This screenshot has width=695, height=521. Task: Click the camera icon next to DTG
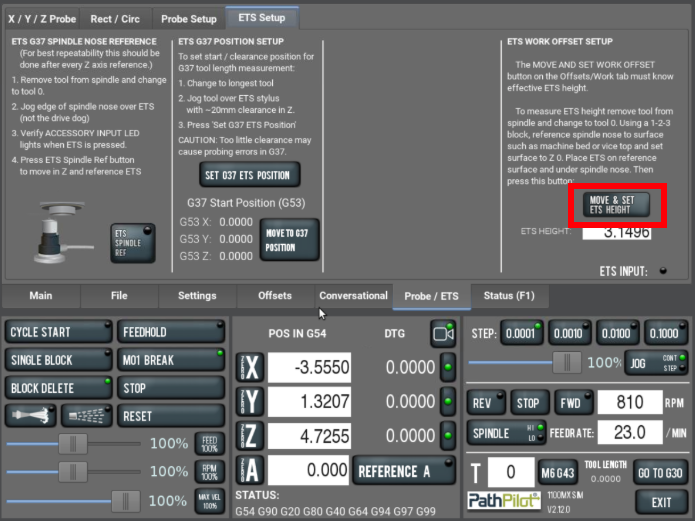tap(442, 332)
